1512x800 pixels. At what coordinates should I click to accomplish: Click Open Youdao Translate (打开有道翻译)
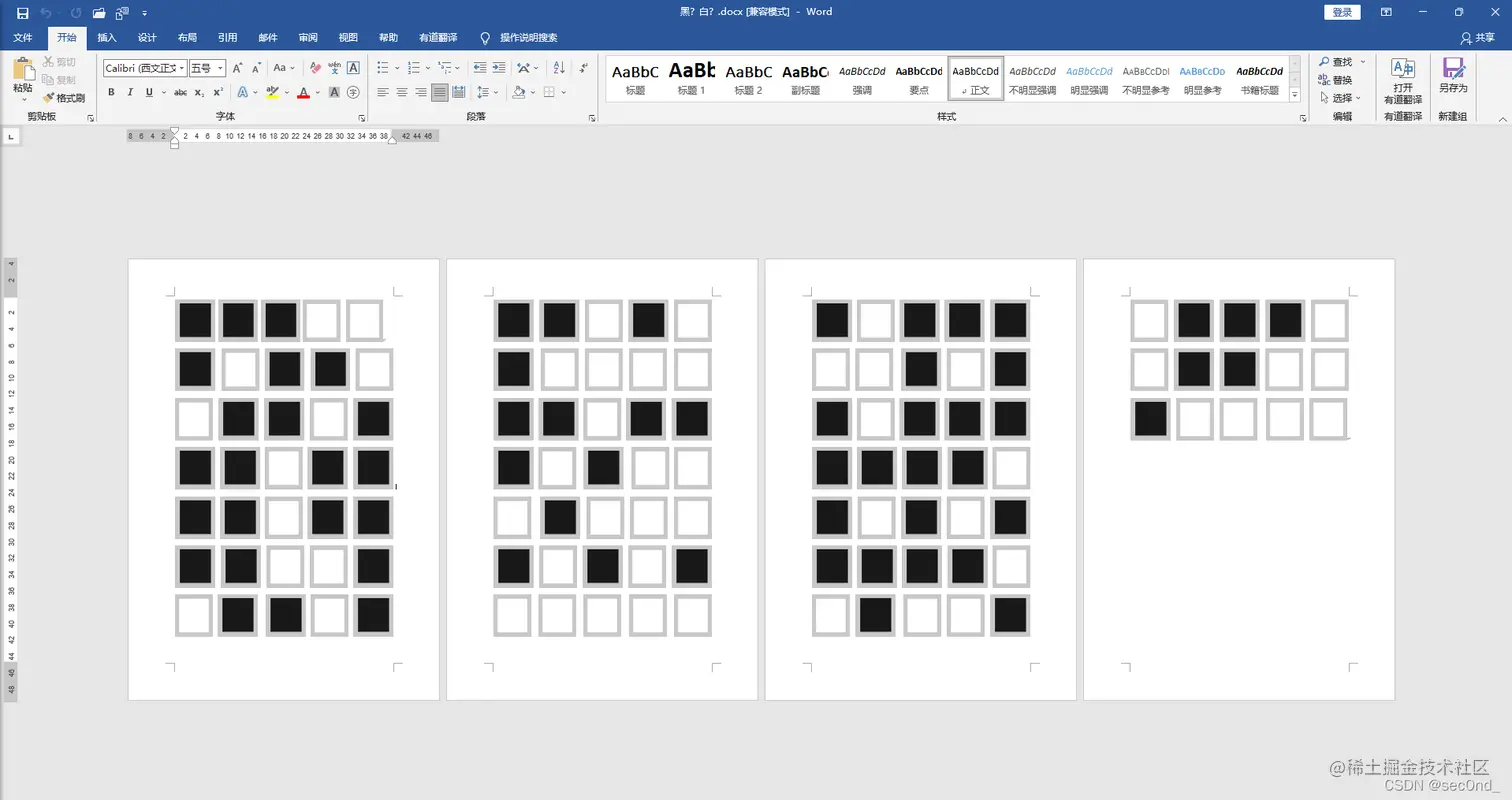pos(1403,80)
